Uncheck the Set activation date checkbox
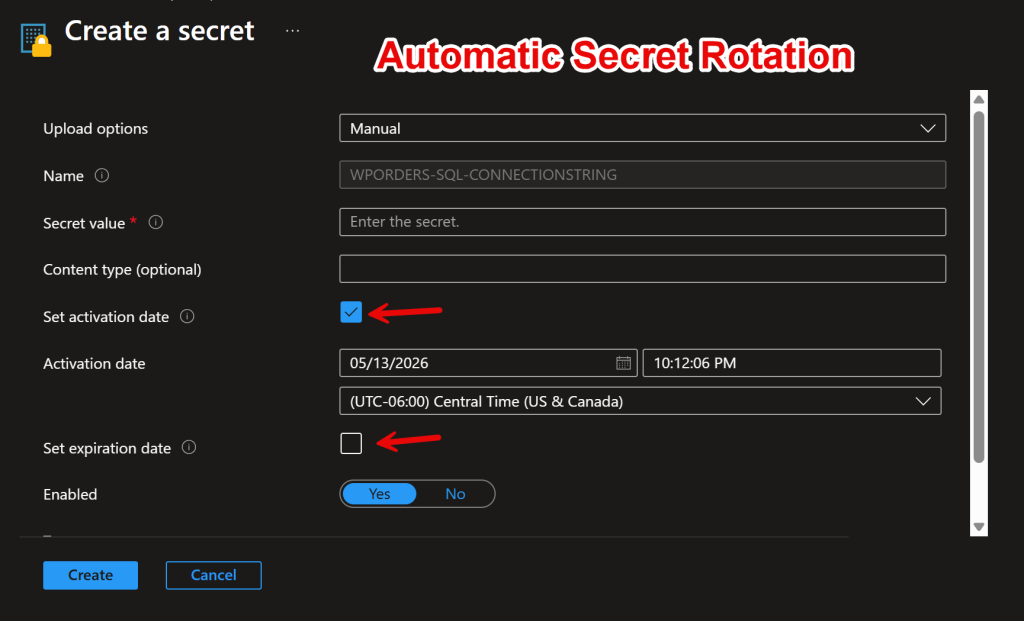The width and height of the screenshot is (1024, 621). click(351, 312)
